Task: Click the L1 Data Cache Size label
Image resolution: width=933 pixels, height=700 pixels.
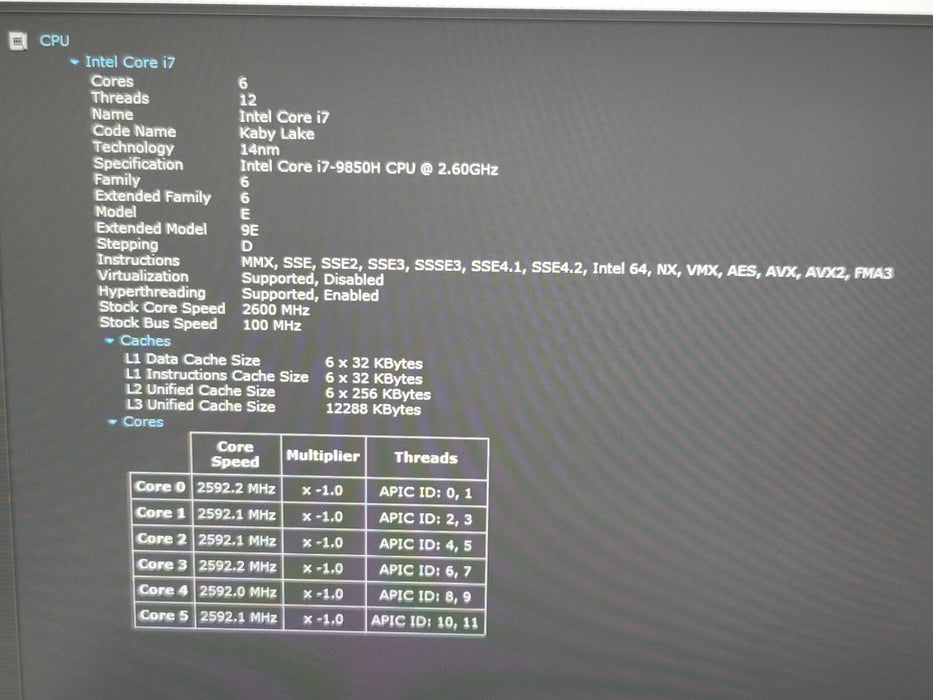Action: pos(192,360)
